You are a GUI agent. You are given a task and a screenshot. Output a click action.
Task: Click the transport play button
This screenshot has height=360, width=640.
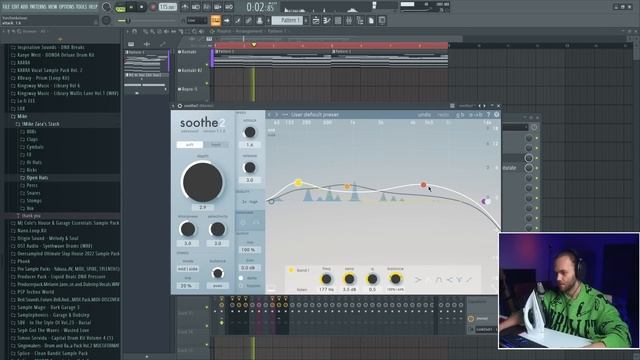pos(131,7)
